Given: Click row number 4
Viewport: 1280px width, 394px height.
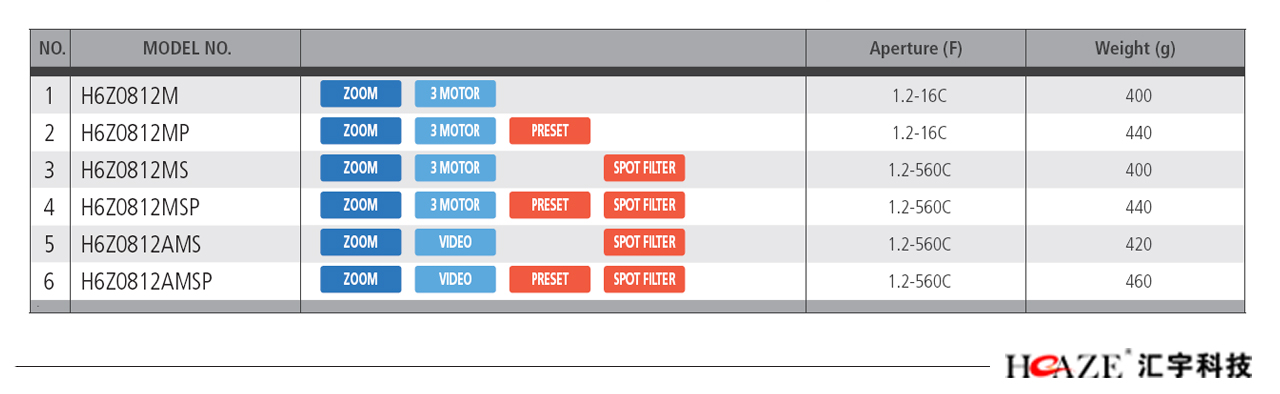Looking at the screenshot, I should [x=50, y=207].
